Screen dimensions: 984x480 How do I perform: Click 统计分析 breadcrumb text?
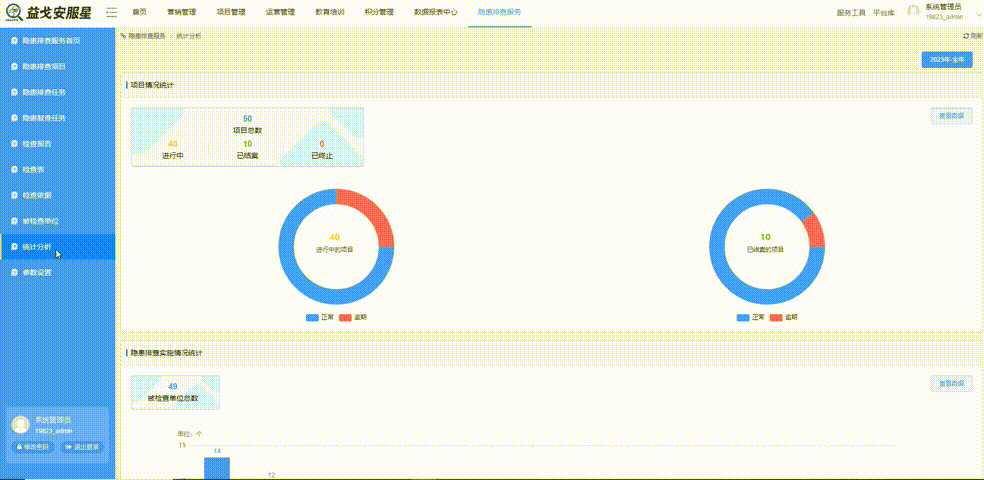click(189, 36)
